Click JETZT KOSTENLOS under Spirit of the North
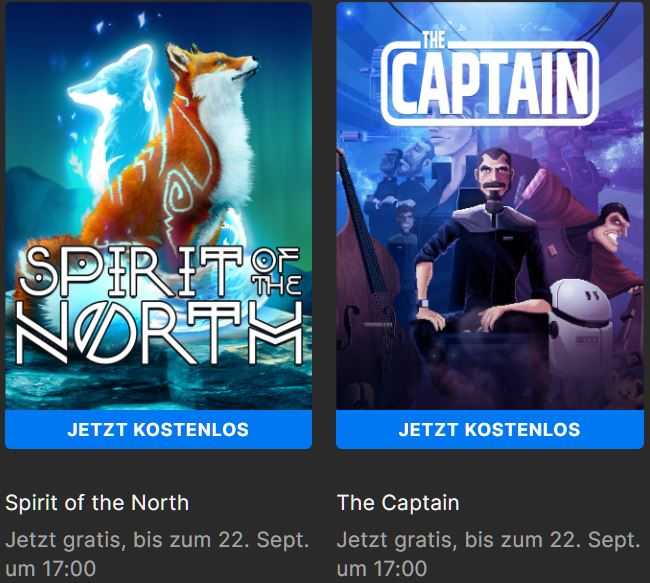Screen dimensions: 650x583 point(158,429)
